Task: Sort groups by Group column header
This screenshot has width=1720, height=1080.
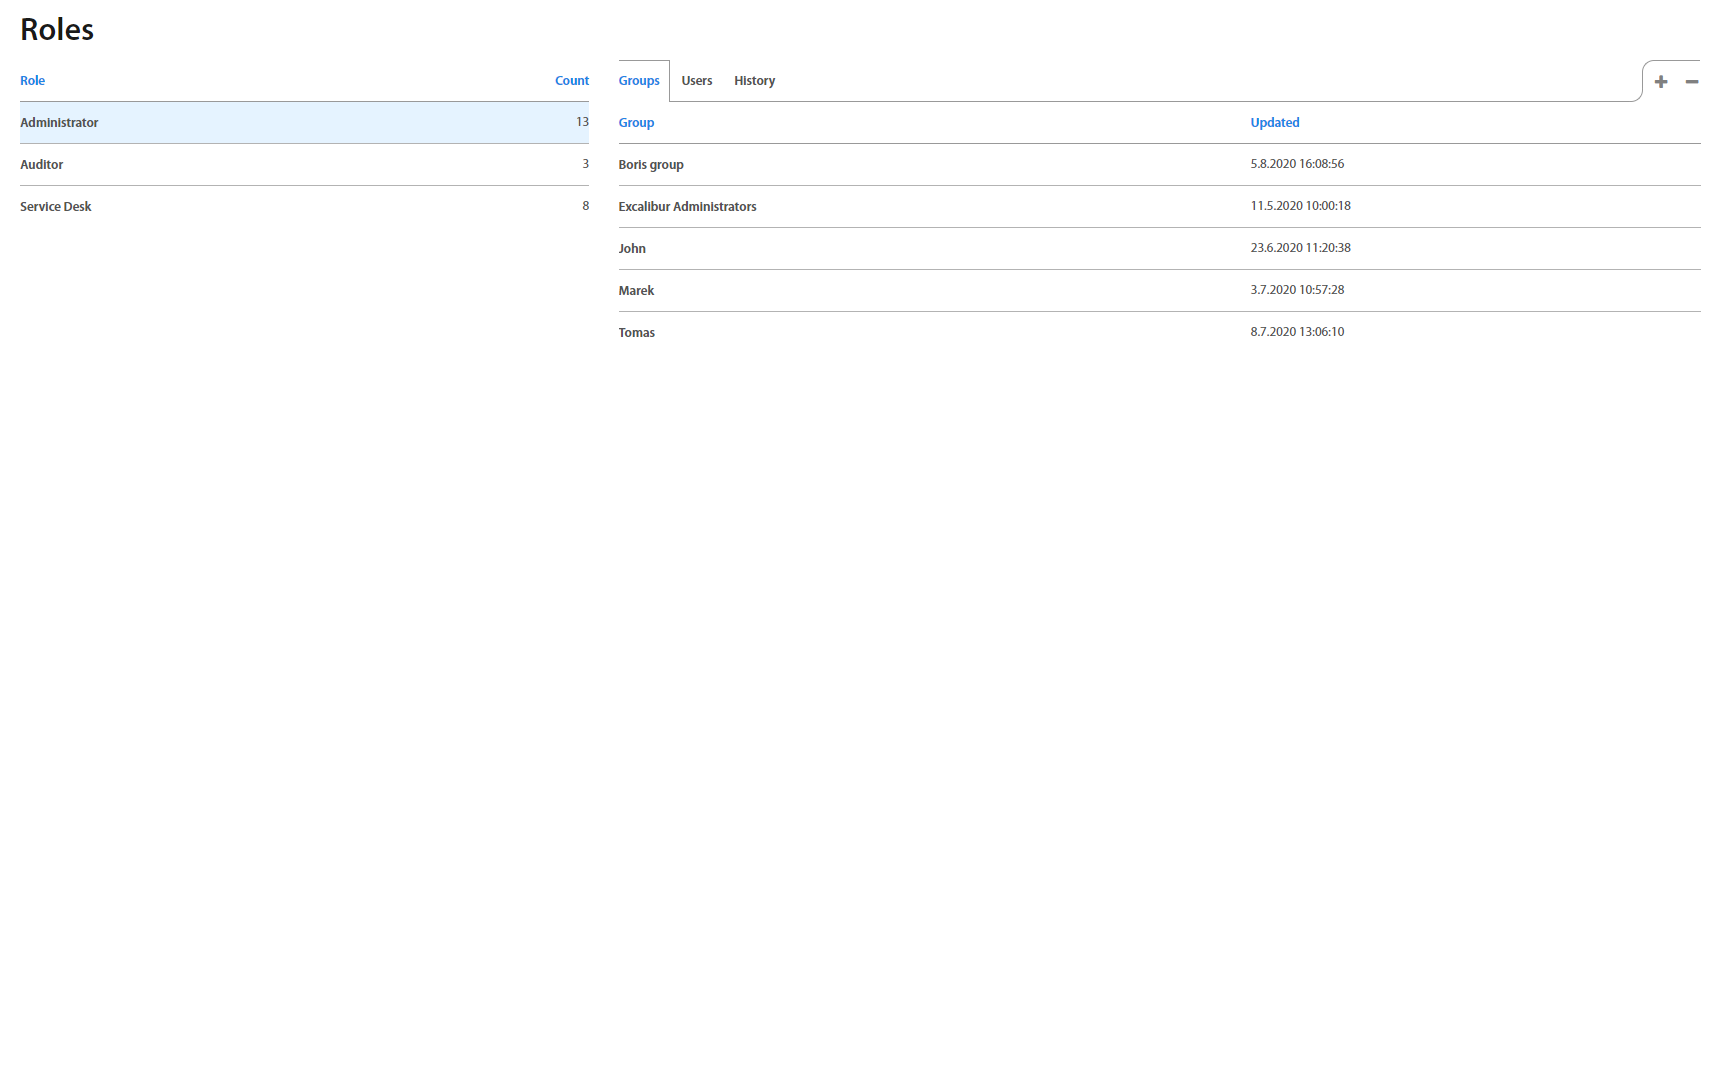Action: [636, 123]
